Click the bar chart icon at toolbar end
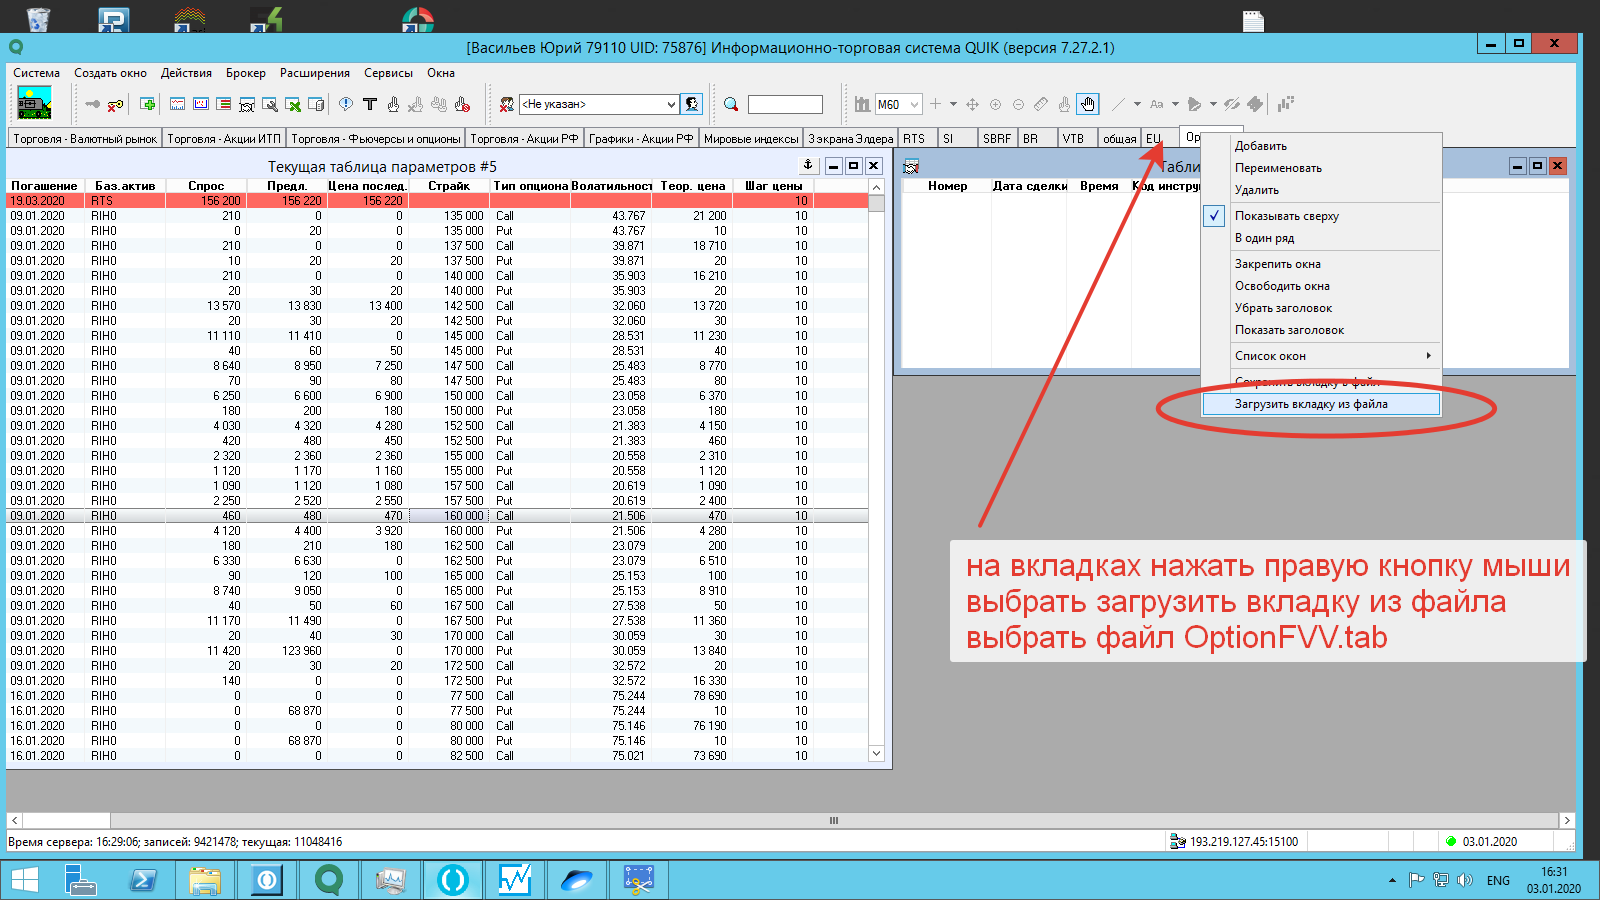This screenshot has height=900, width=1600. click(1286, 103)
